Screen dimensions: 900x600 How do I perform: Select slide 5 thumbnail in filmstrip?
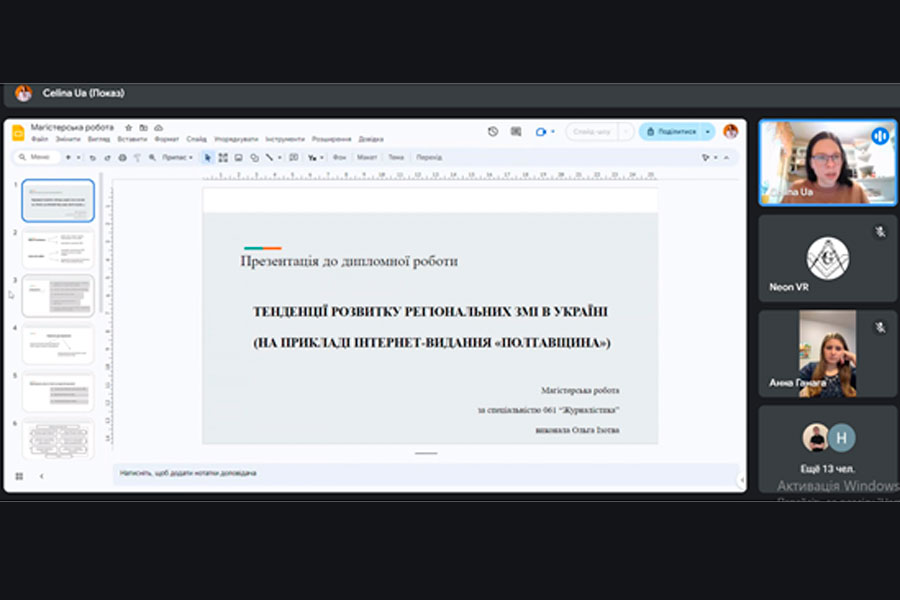point(58,392)
